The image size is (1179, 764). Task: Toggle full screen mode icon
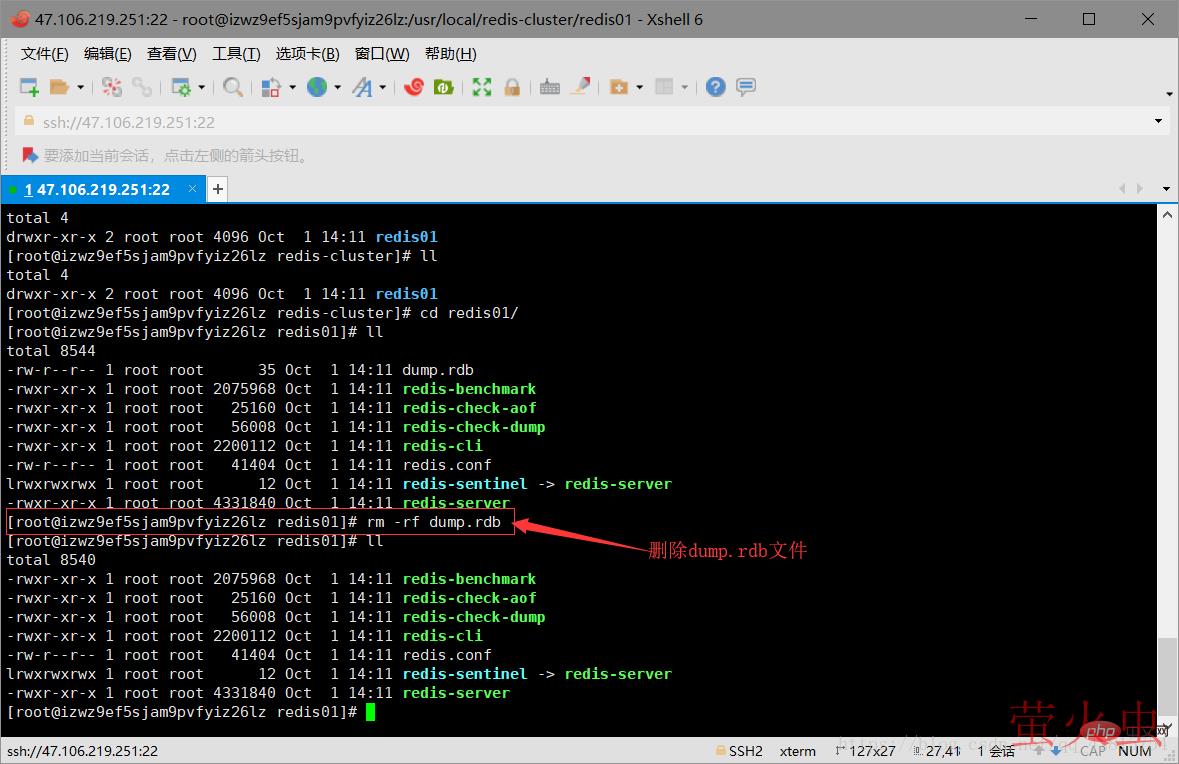coord(482,88)
